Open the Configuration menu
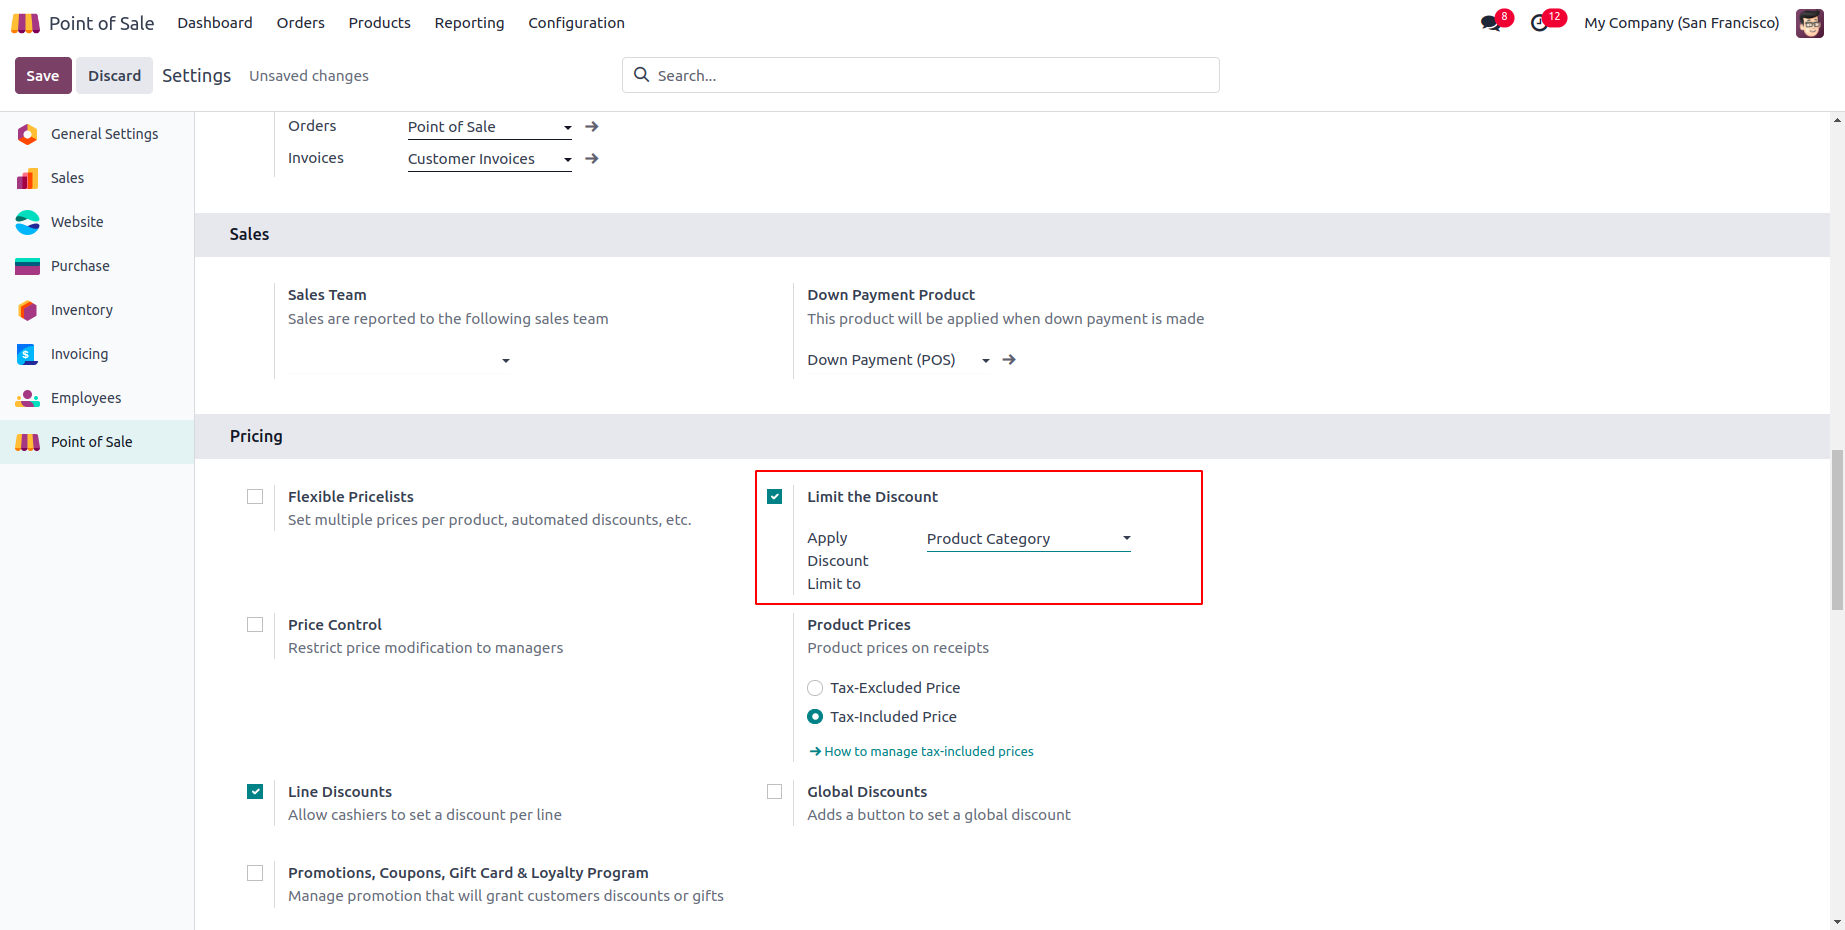Viewport: 1845px width, 930px height. pos(576,23)
